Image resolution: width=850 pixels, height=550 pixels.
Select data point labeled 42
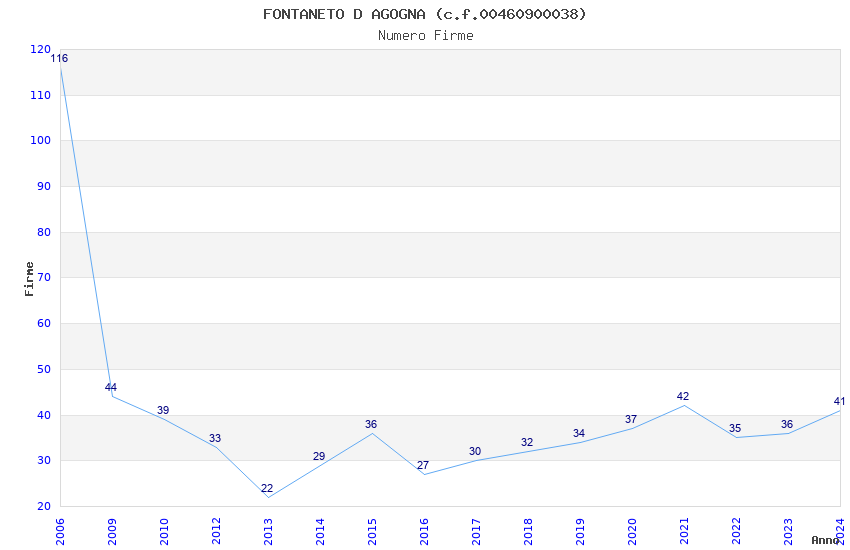pos(682,396)
